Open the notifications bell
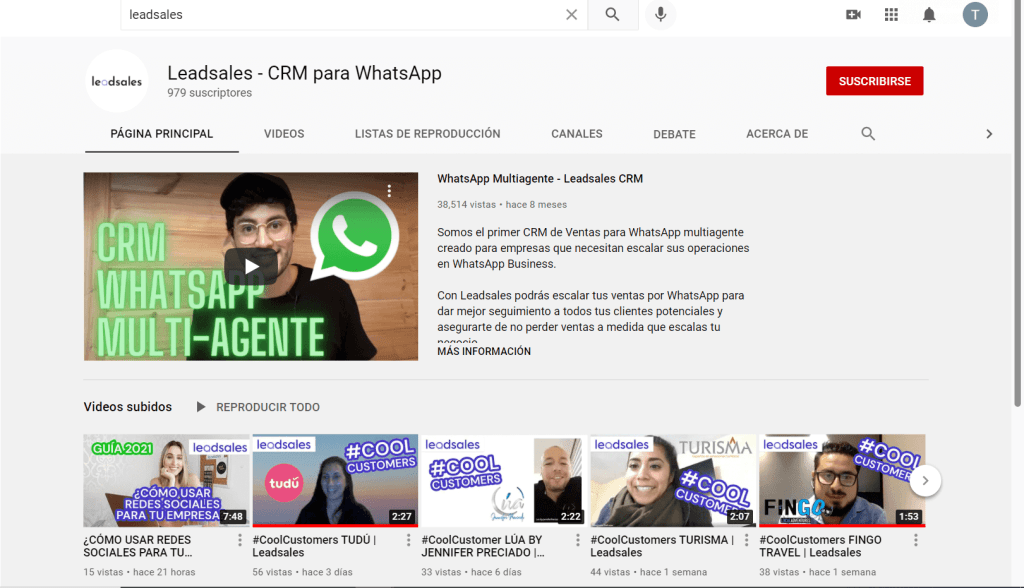This screenshot has width=1024, height=588. (929, 14)
